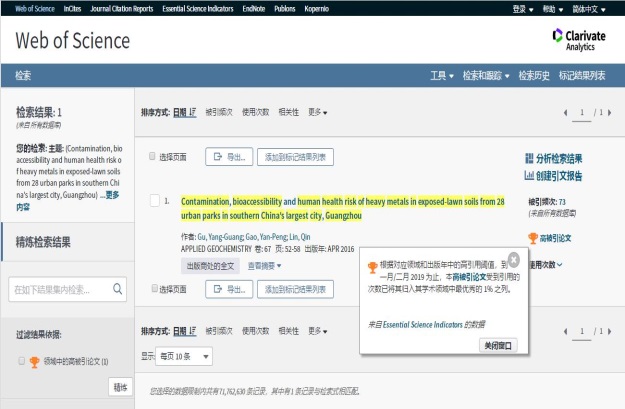The image size is (625, 409).
Task: Click the top 添加到标记结果列表 button
Action: (x=295, y=157)
